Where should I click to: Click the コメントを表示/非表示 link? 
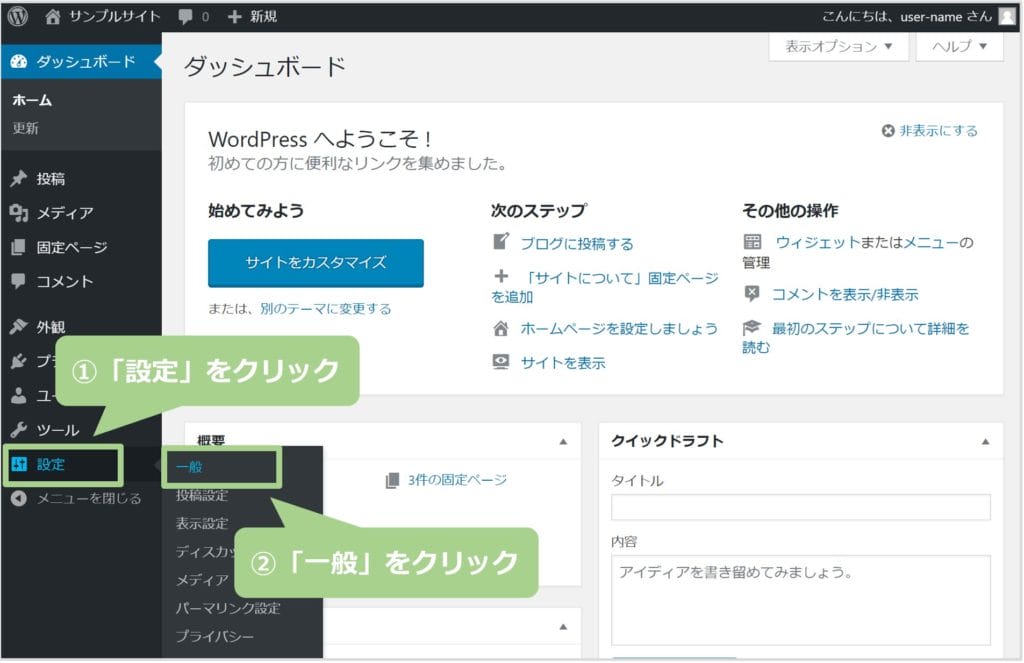click(845, 295)
